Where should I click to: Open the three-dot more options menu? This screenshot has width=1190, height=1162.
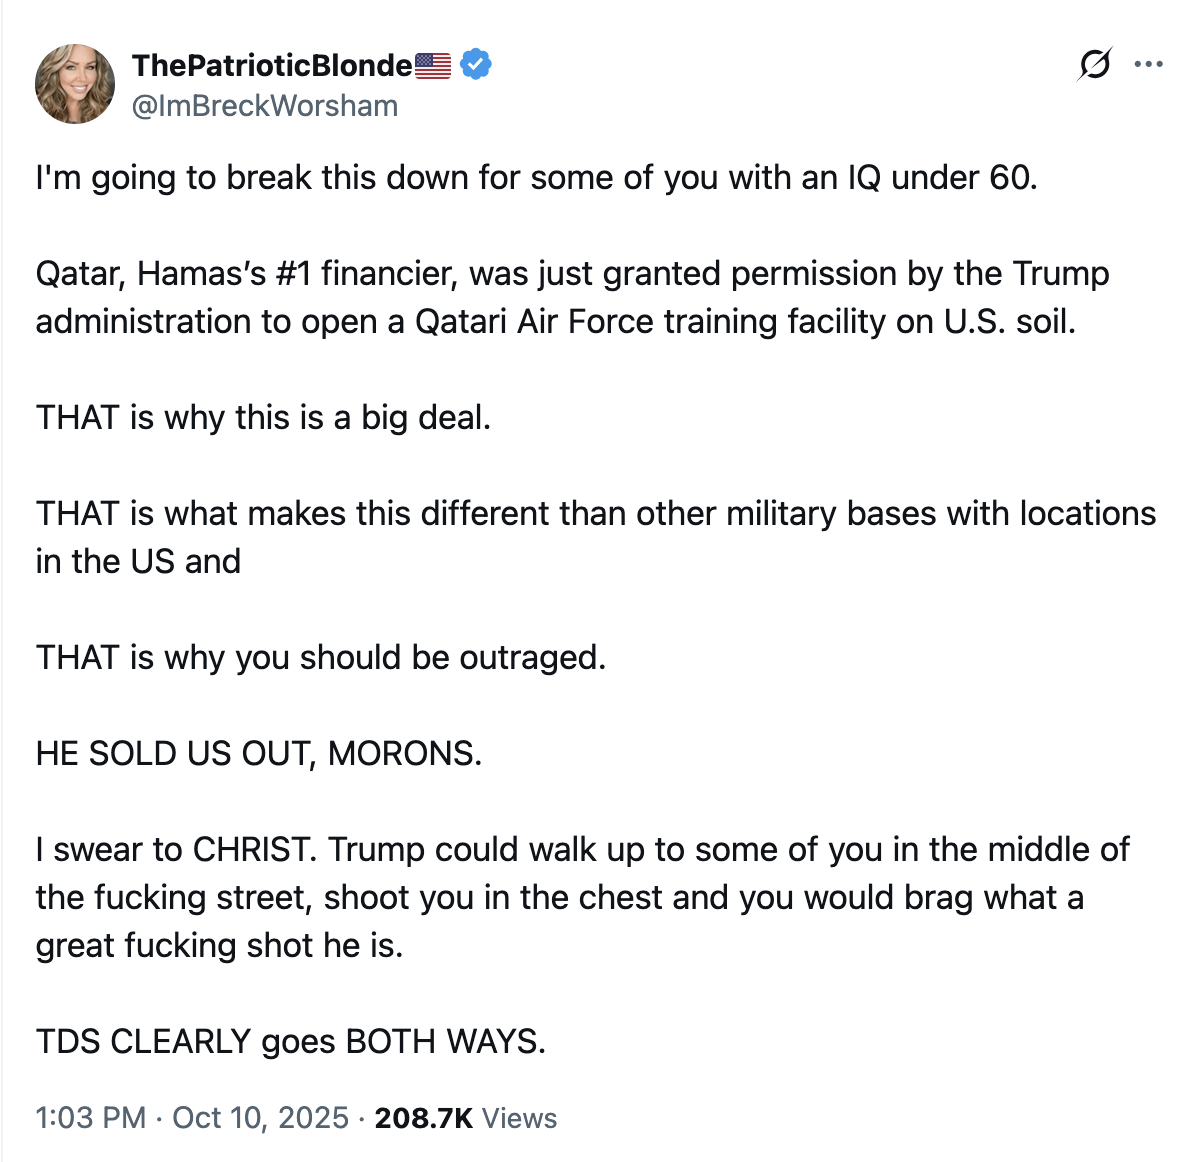tap(1148, 65)
